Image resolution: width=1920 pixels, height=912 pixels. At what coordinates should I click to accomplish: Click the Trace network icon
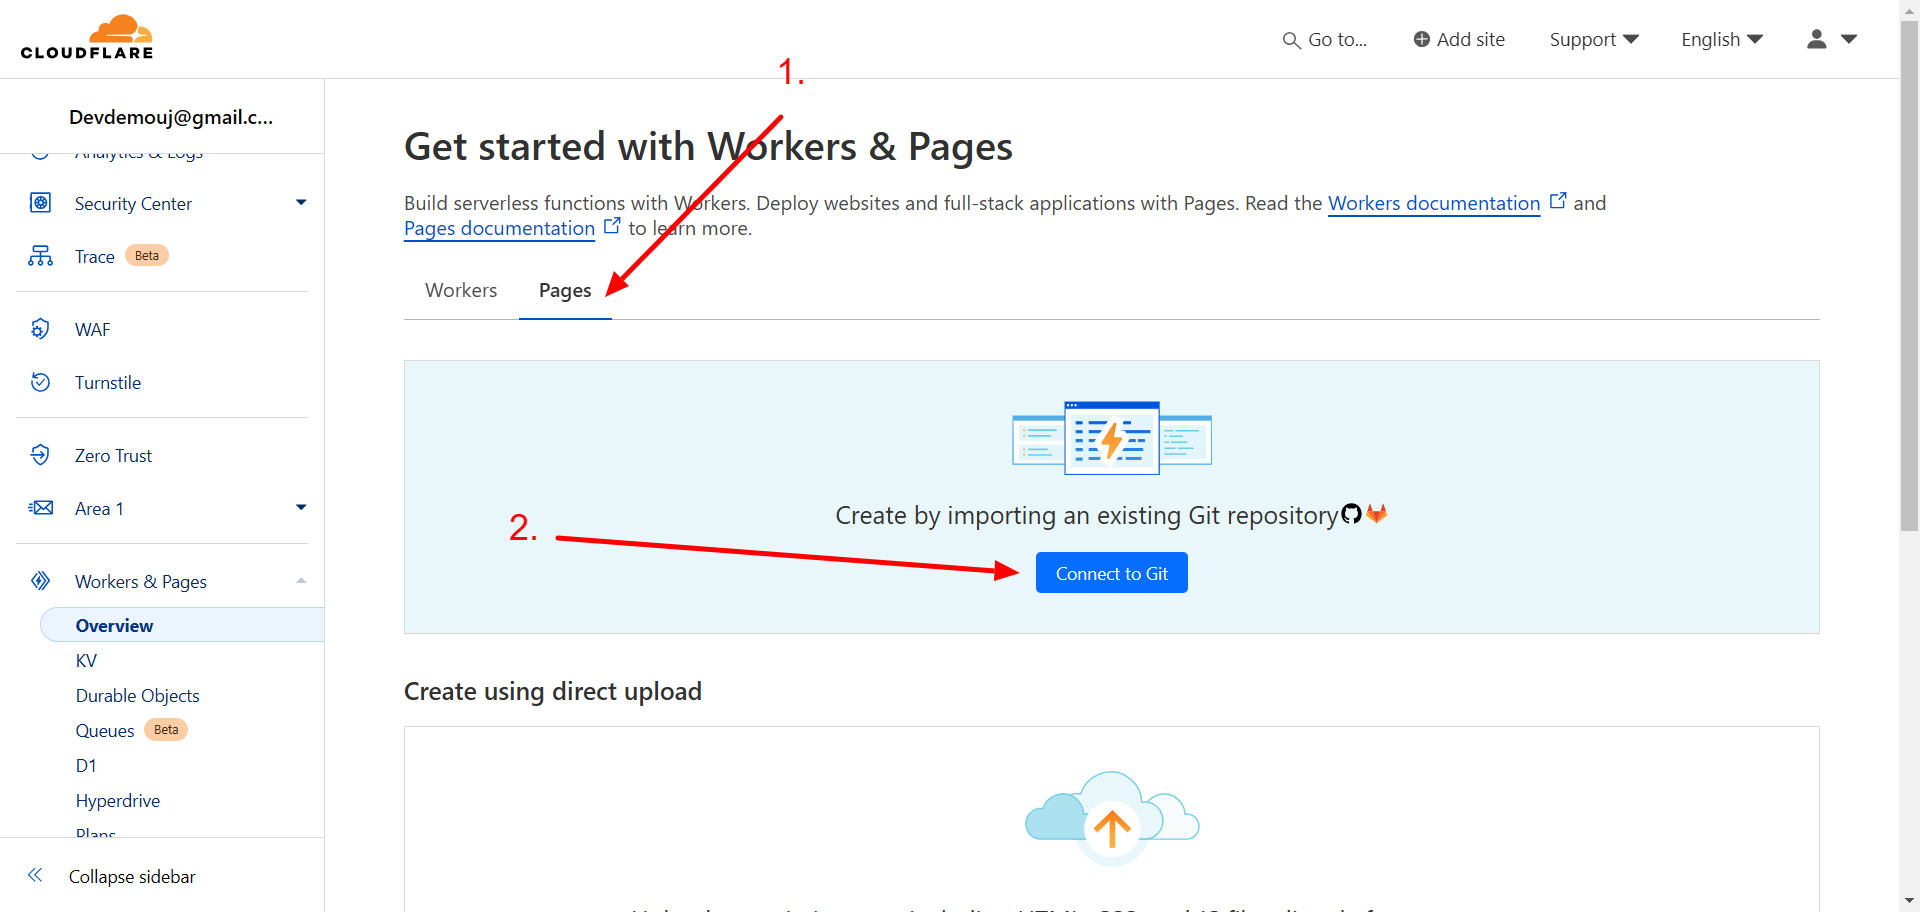40,256
